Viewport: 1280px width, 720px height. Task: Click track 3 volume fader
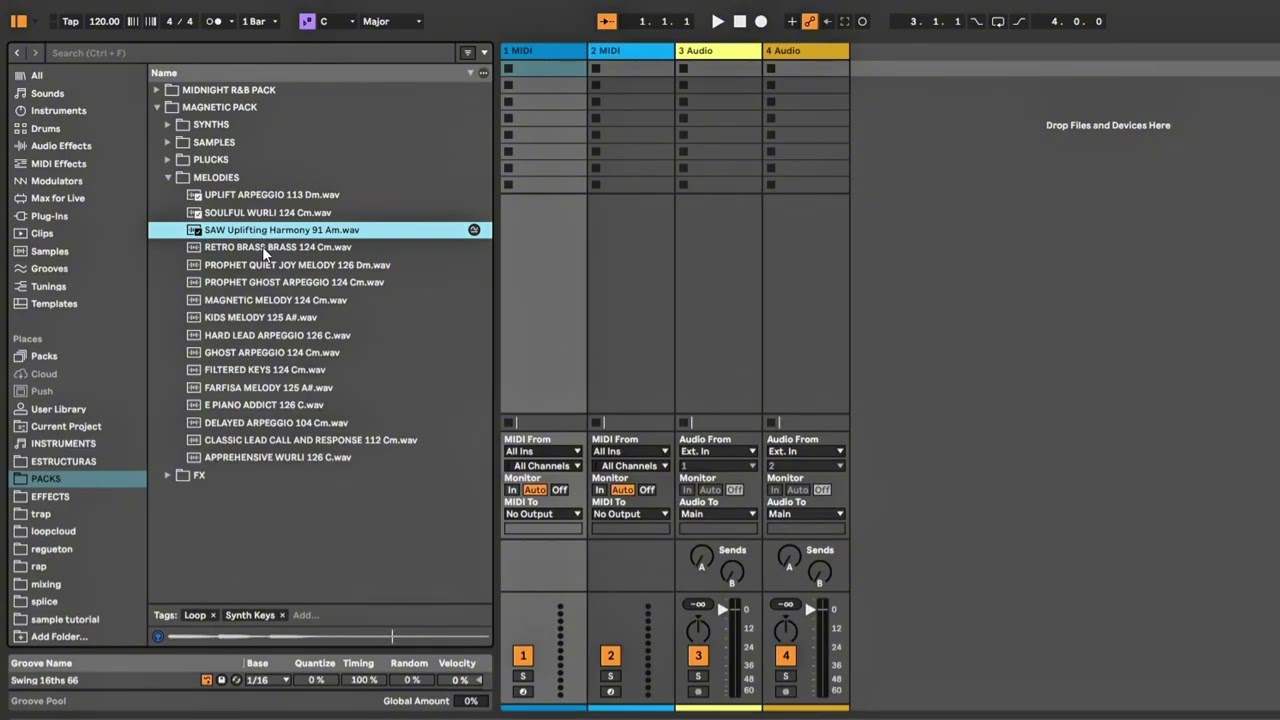pyautogui.click(x=723, y=610)
